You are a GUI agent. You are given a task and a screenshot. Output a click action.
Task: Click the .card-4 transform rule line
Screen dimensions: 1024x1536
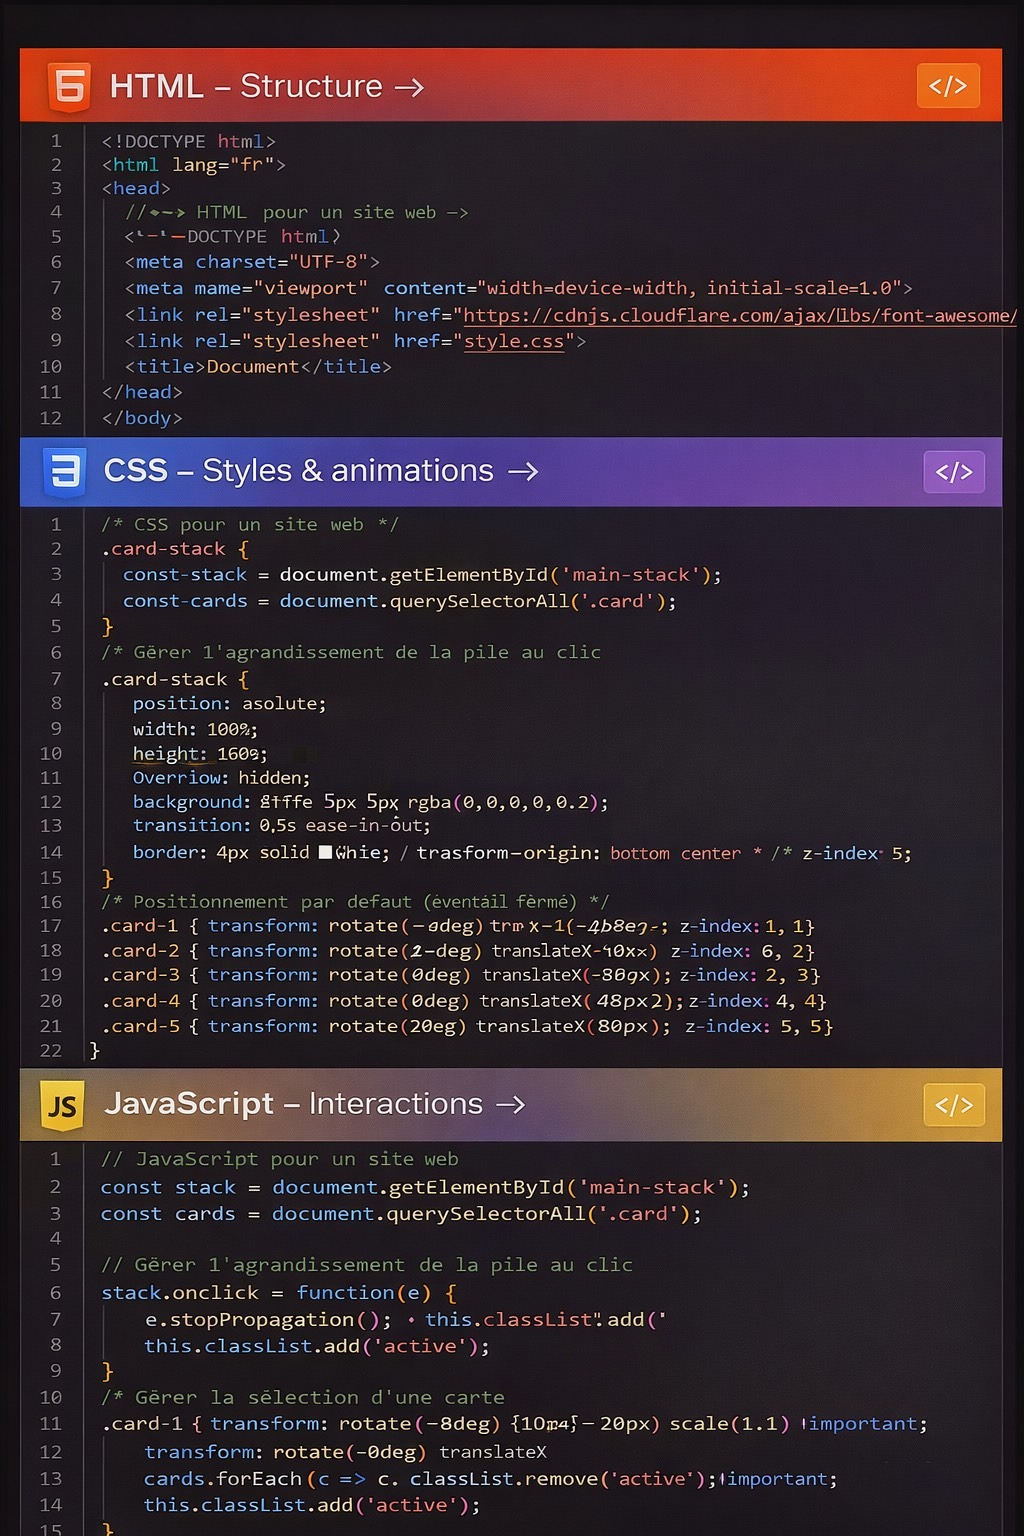464,1001
